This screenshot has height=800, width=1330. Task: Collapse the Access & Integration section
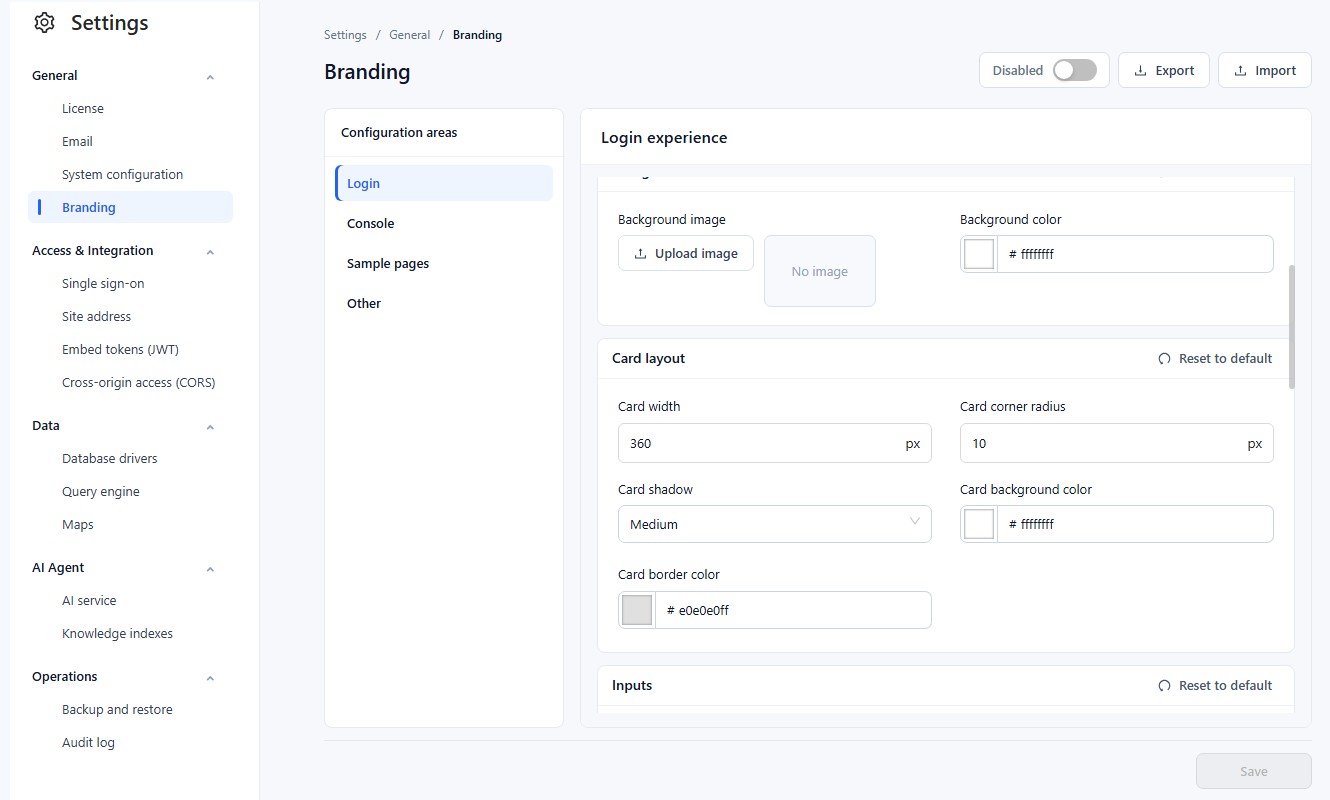pos(210,252)
